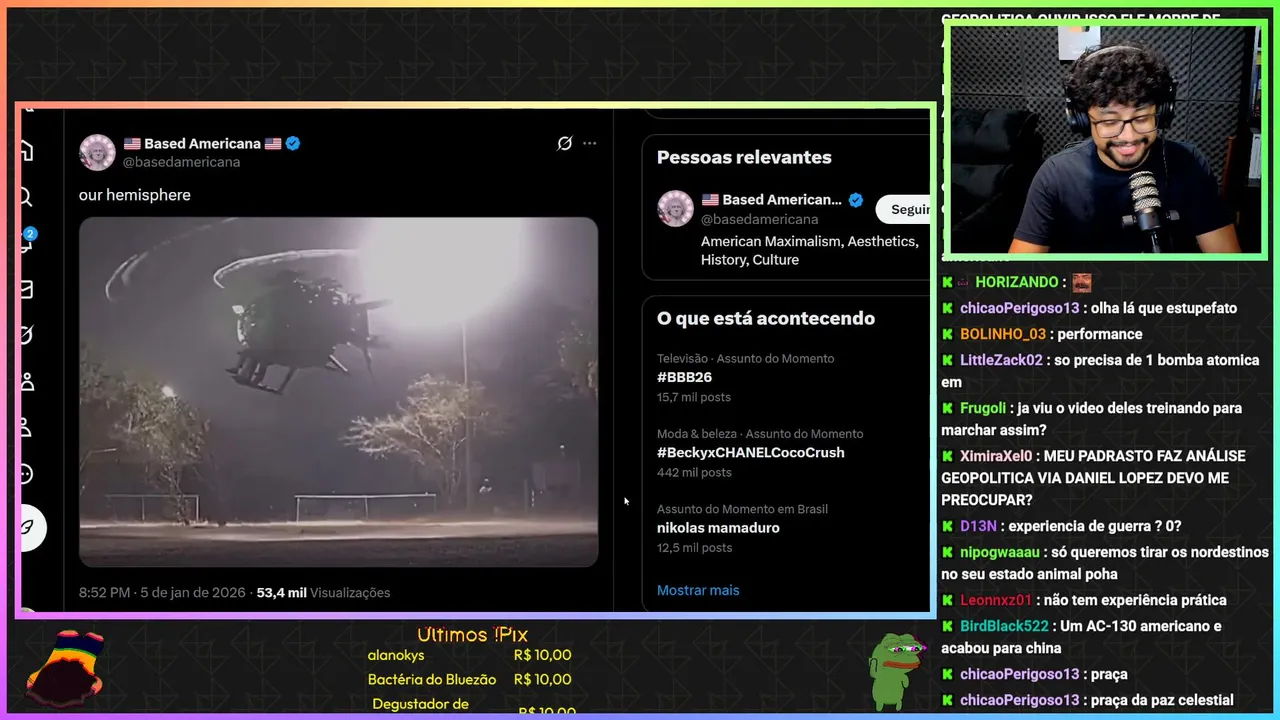Click Mostrar mais link
The height and width of the screenshot is (720, 1280).
698,590
